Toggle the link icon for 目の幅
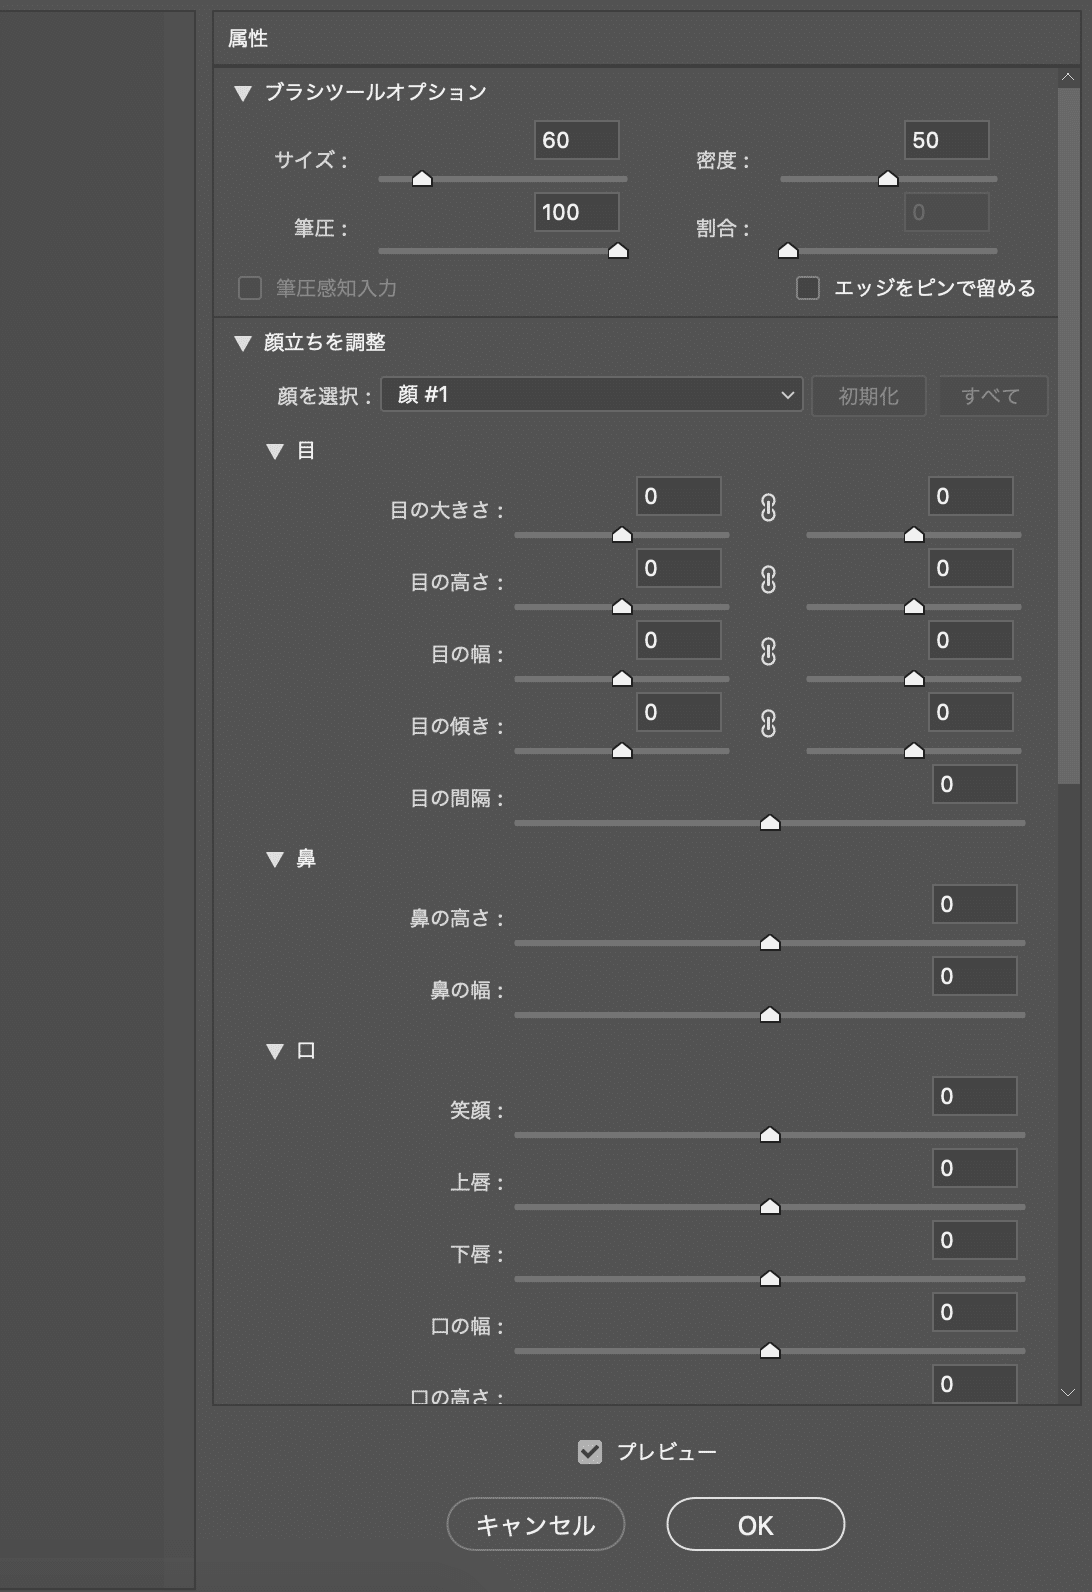The width and height of the screenshot is (1092, 1592). point(768,652)
